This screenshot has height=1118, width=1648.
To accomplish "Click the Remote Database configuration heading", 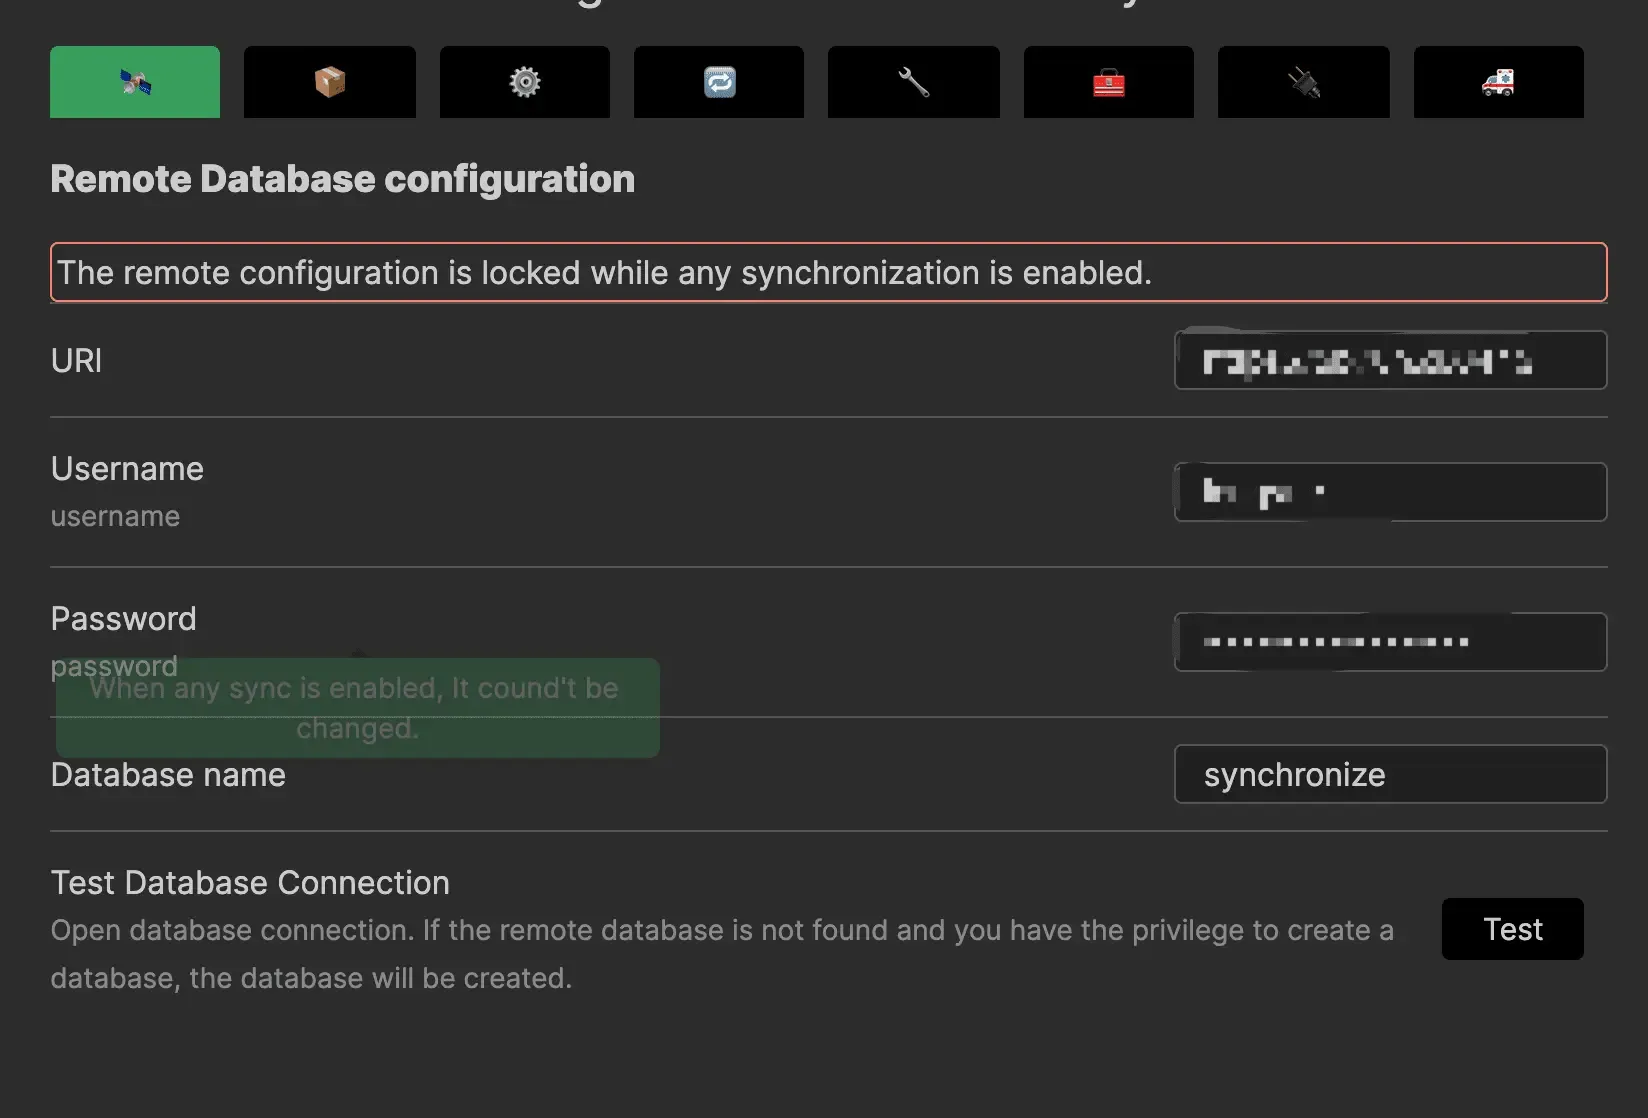I will click(x=342, y=179).
